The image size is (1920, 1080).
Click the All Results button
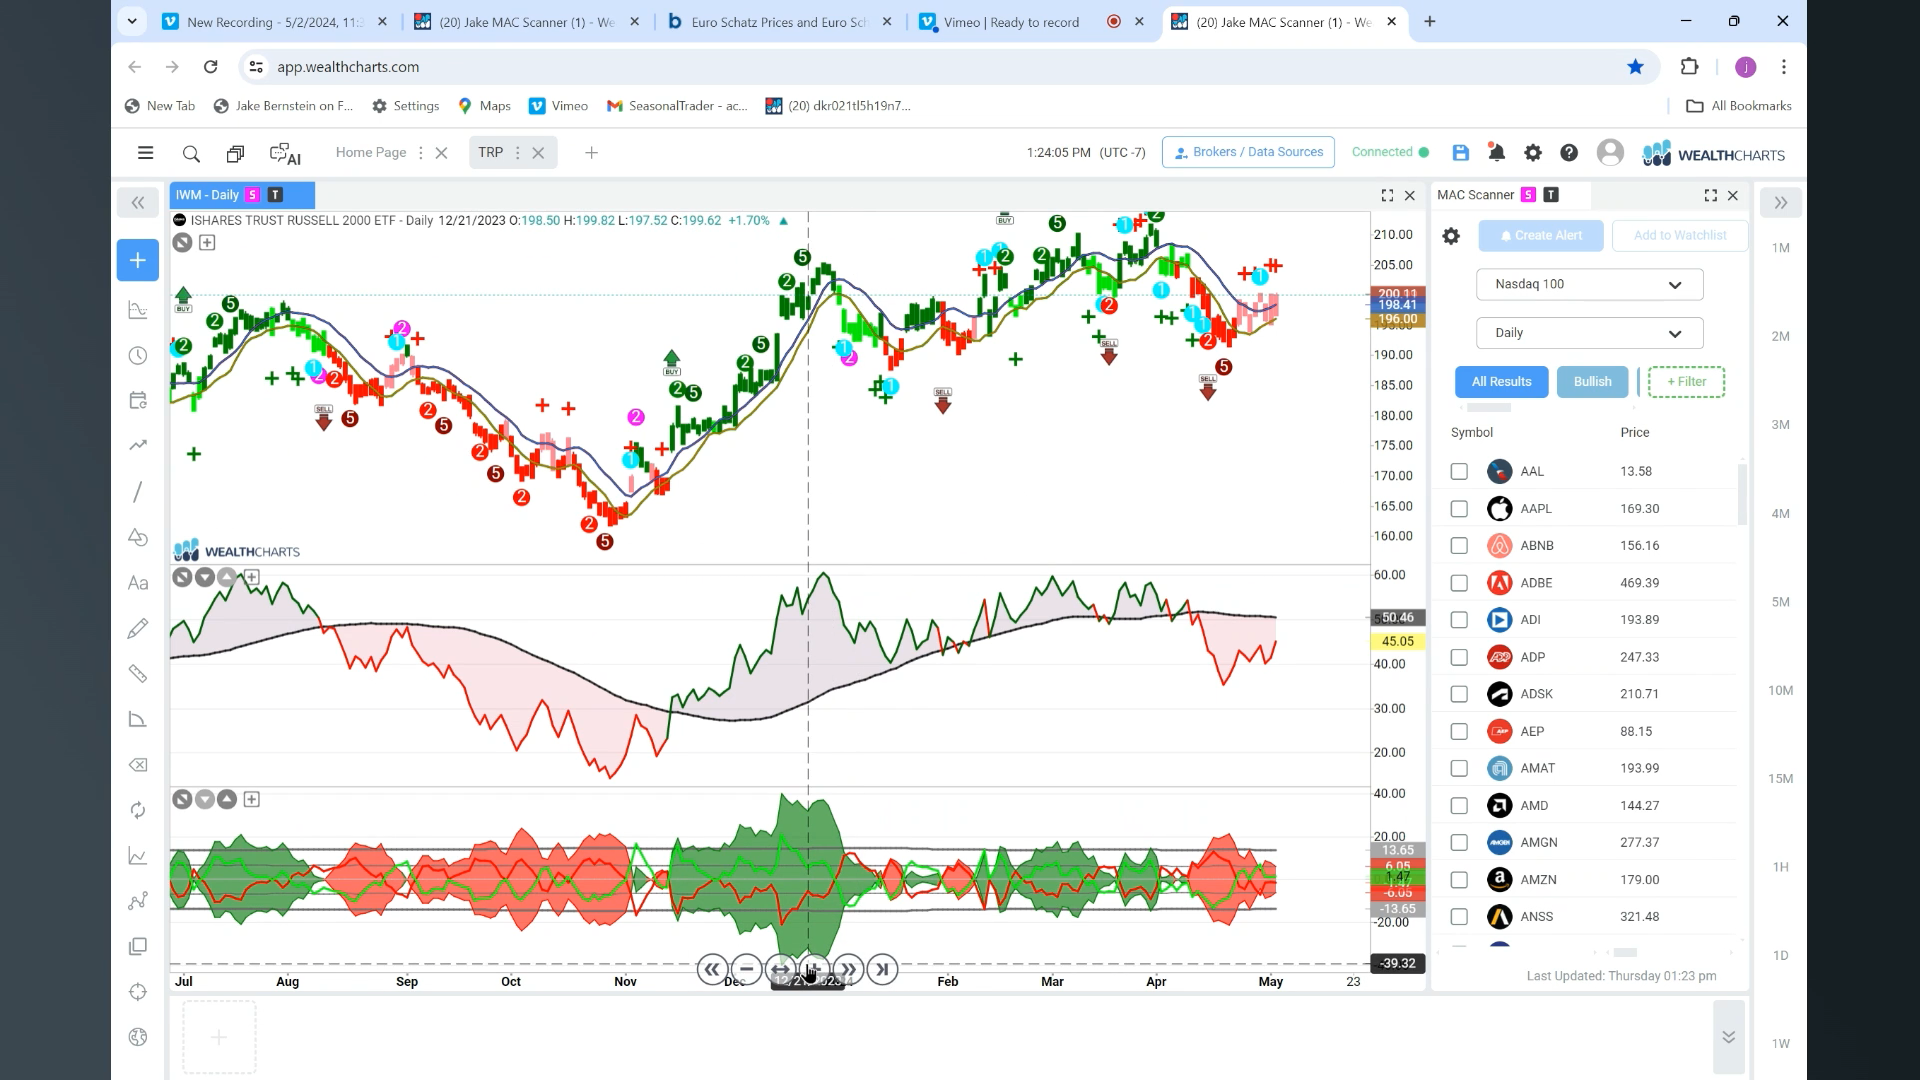coord(1501,382)
